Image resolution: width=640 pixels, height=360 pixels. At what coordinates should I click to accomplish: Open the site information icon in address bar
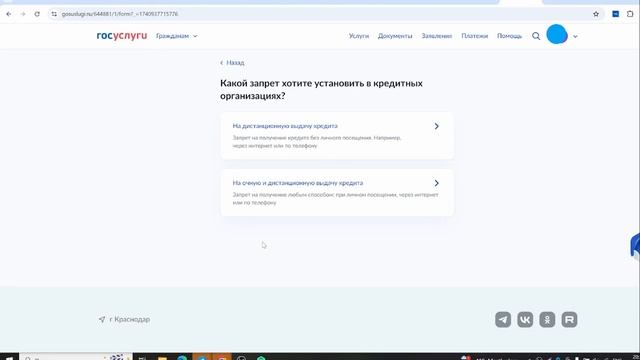pos(54,14)
